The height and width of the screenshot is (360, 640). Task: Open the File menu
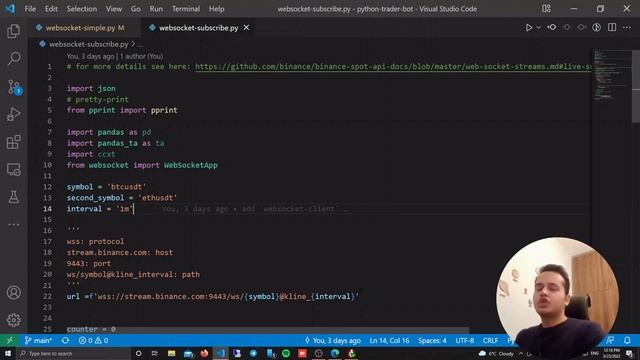[30, 9]
